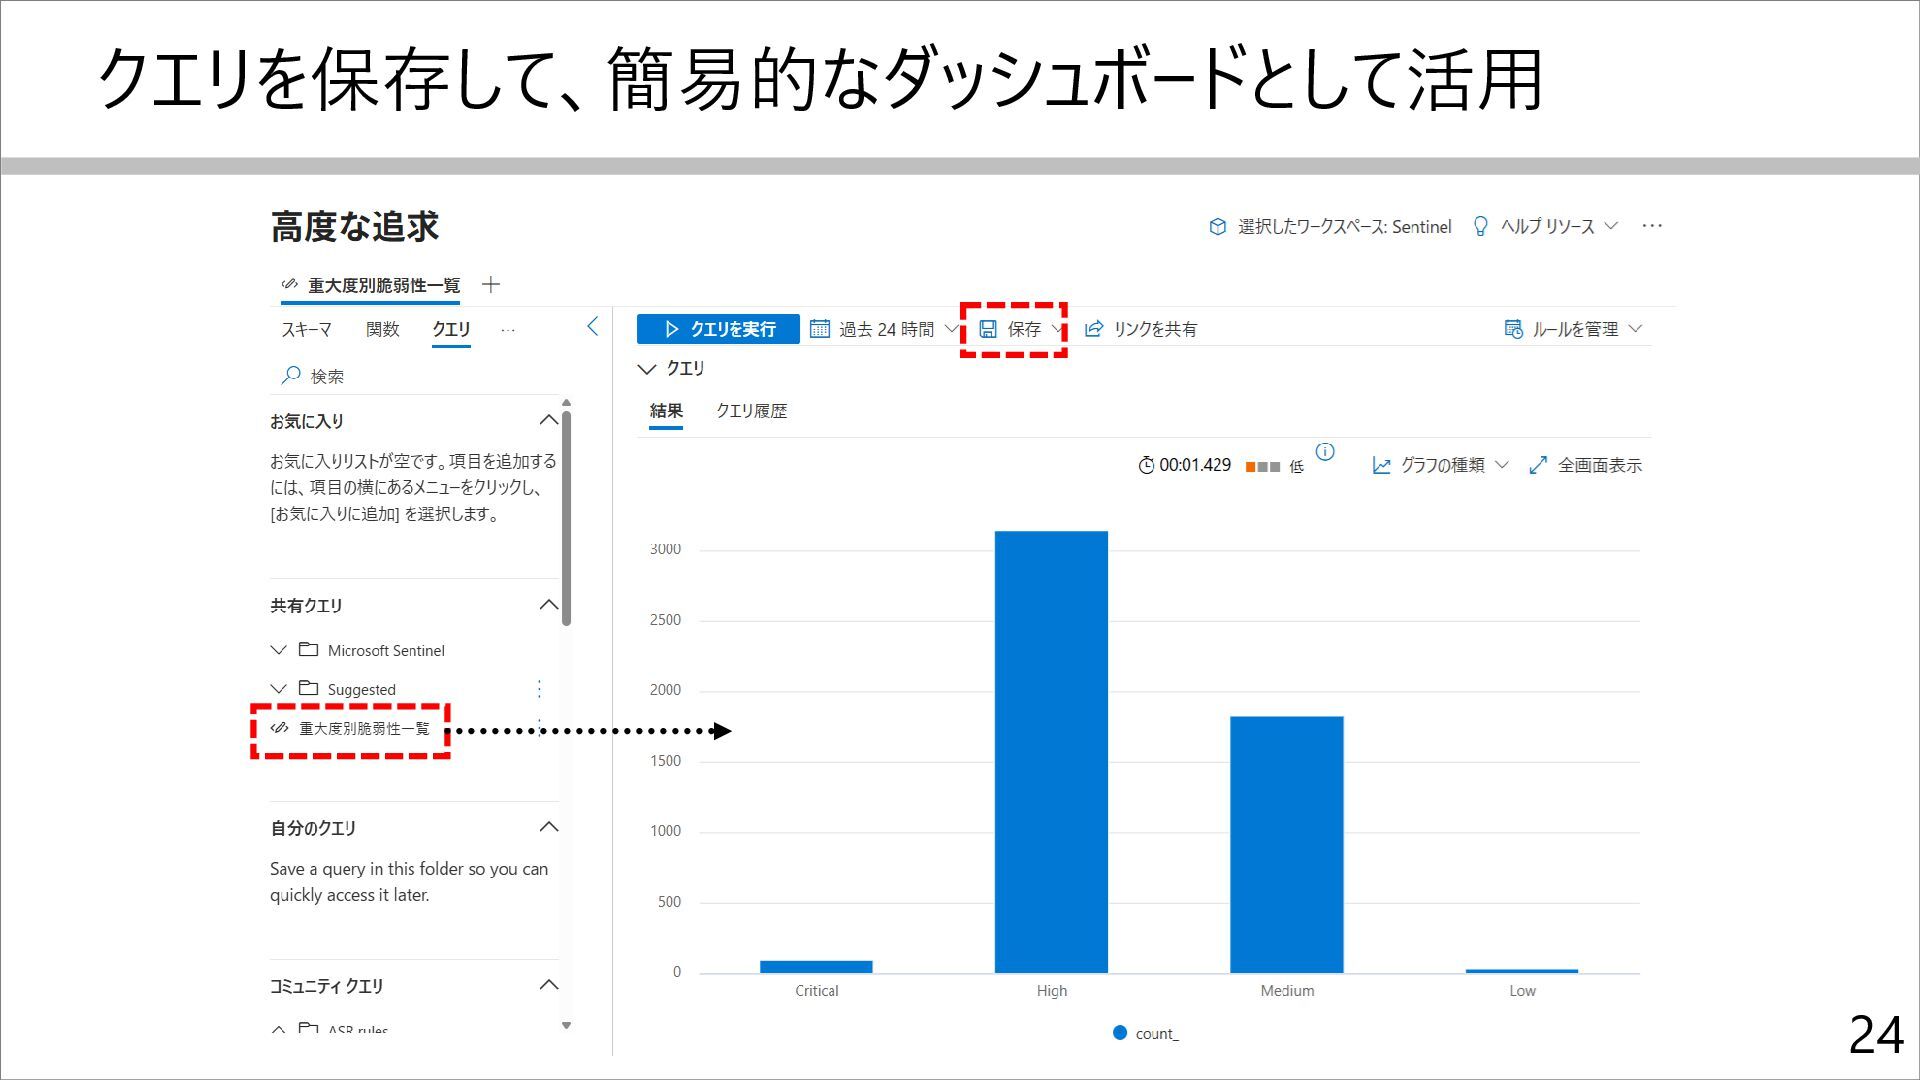Click the workspace cube icon
This screenshot has width=1920, height=1080.
pyautogui.click(x=1217, y=227)
